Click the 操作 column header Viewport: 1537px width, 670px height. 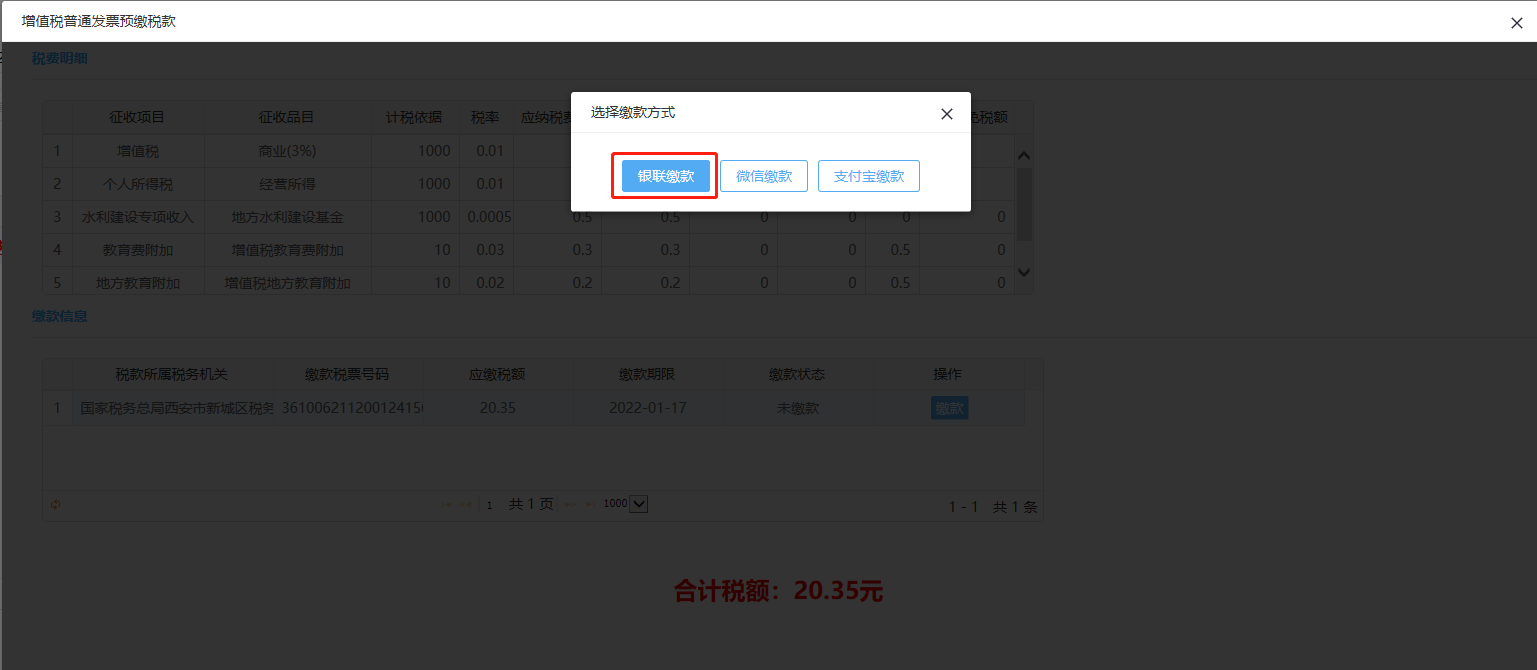point(947,375)
